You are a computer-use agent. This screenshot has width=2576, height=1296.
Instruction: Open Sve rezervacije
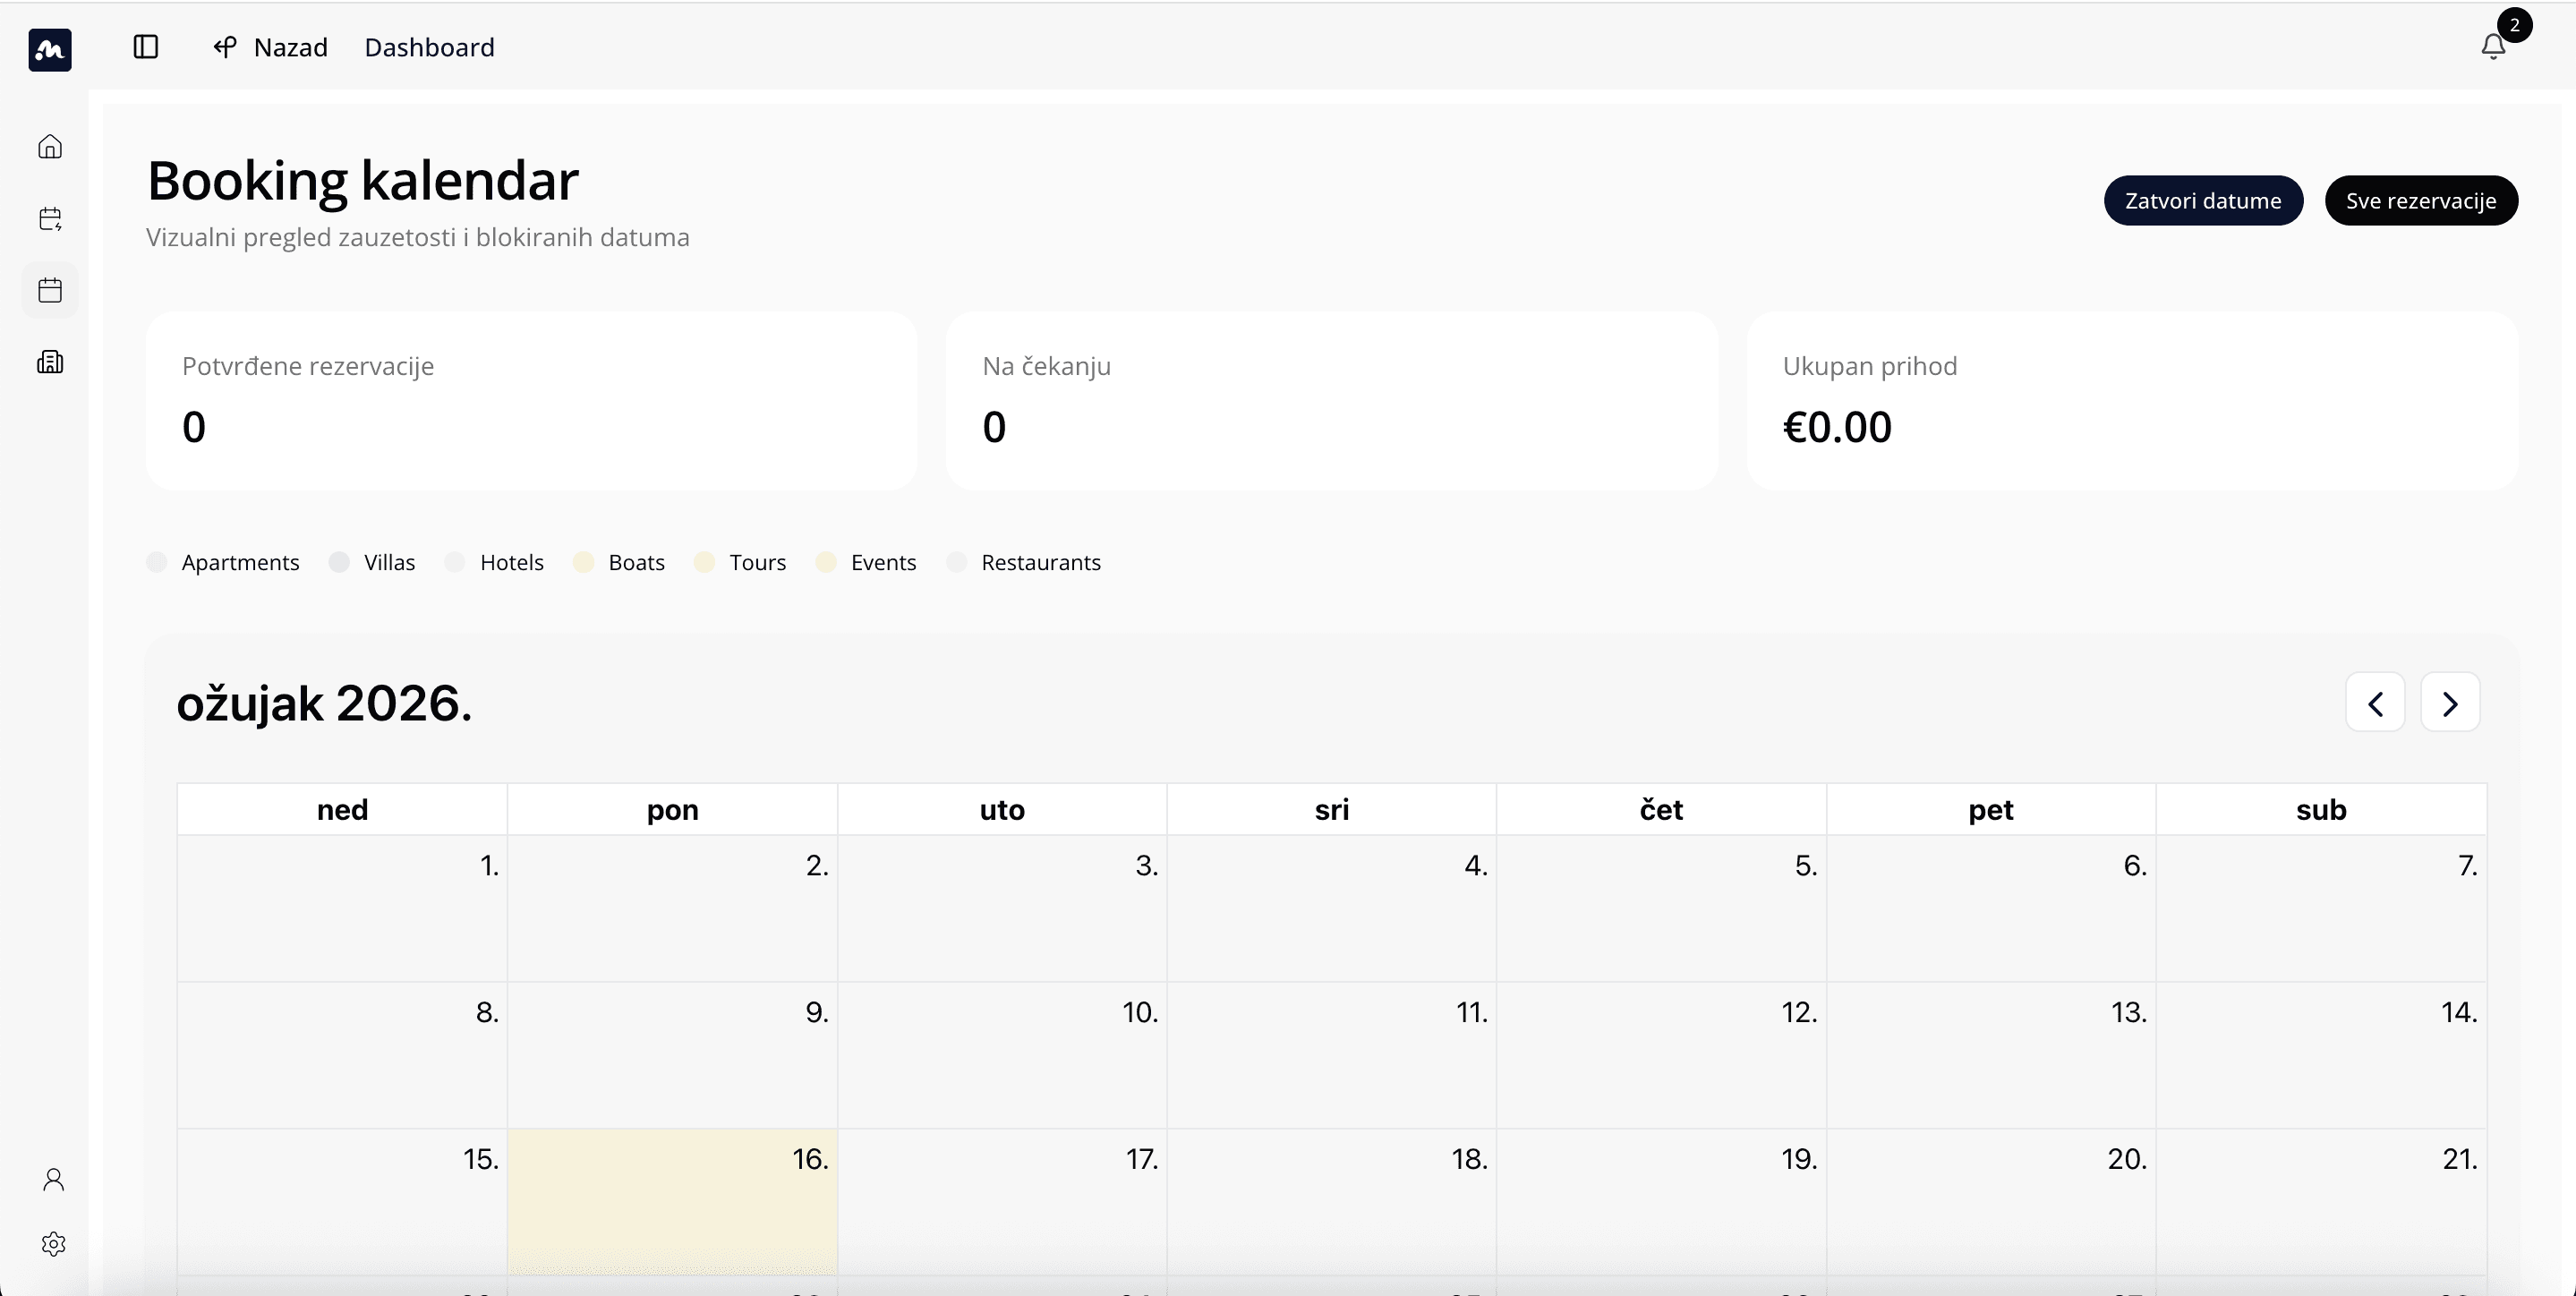click(x=2421, y=199)
